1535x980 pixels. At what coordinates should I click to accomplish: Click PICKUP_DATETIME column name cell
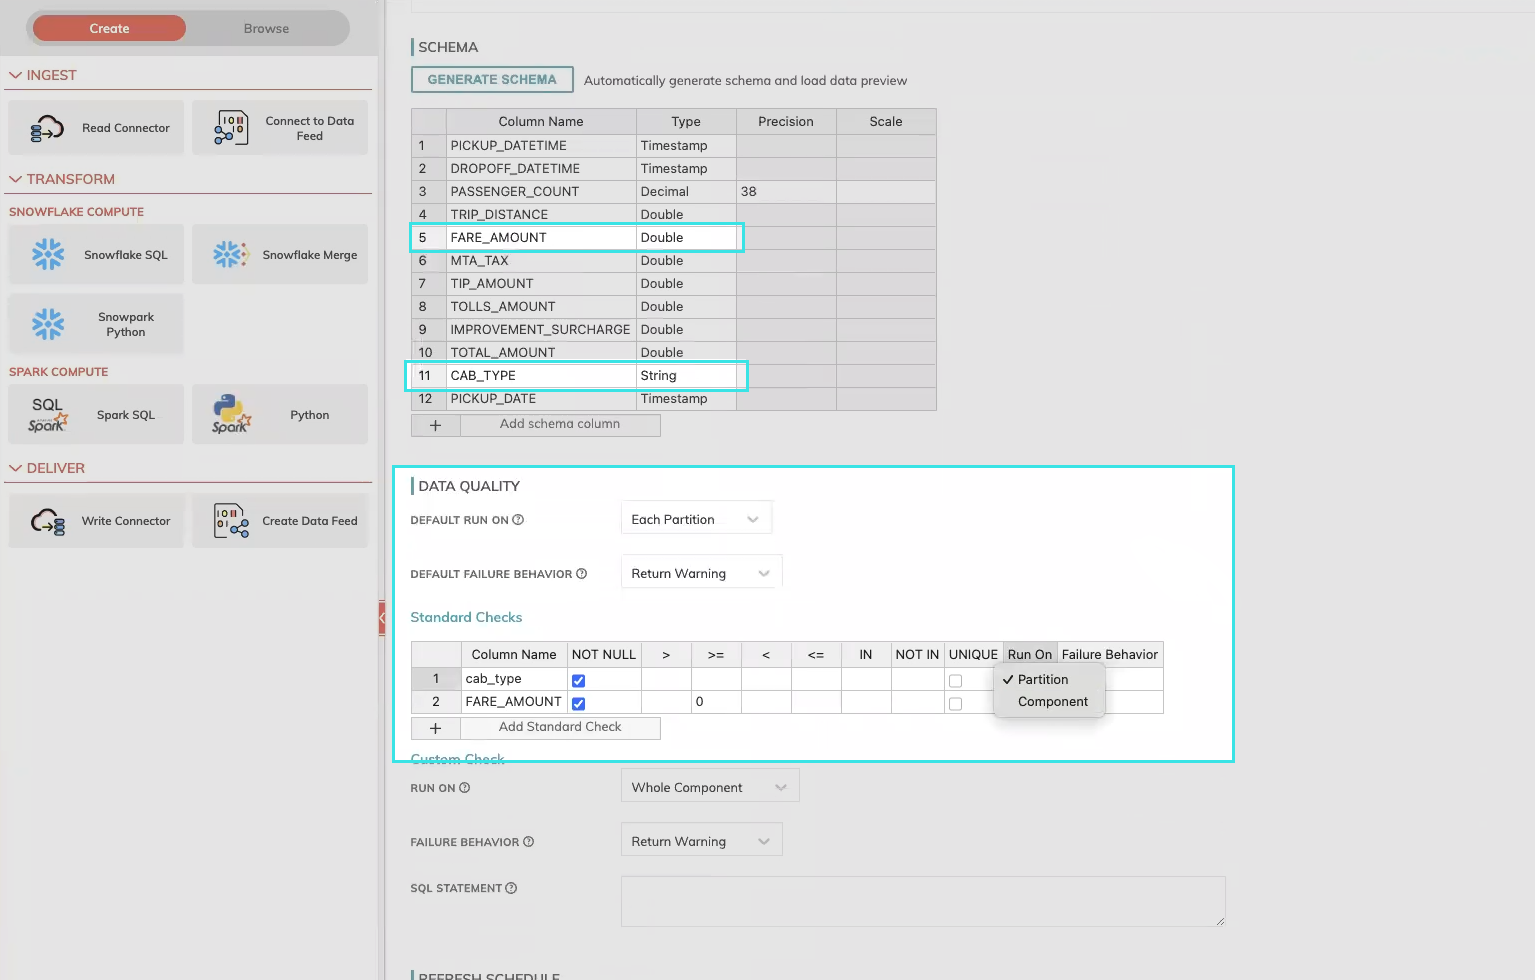coord(541,145)
